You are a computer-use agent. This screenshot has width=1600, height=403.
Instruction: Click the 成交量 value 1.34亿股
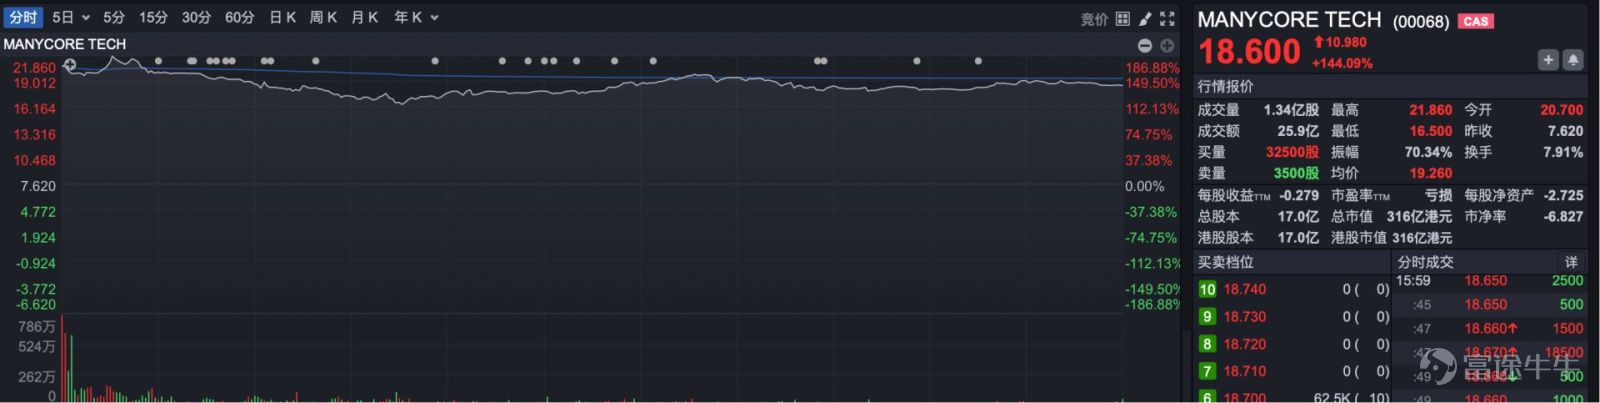tap(1291, 110)
